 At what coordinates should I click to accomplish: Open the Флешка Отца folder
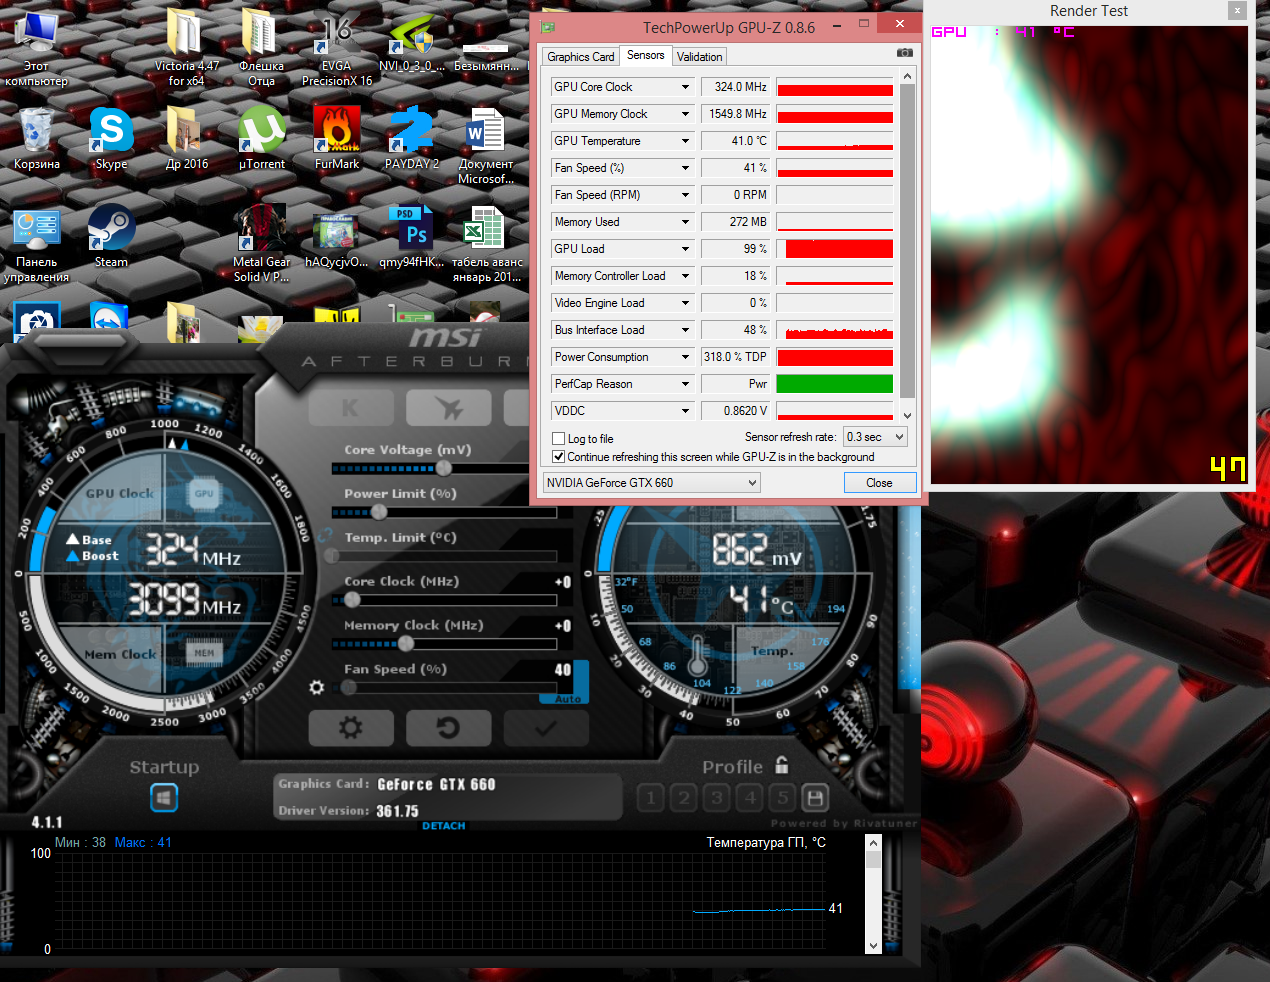point(262,49)
